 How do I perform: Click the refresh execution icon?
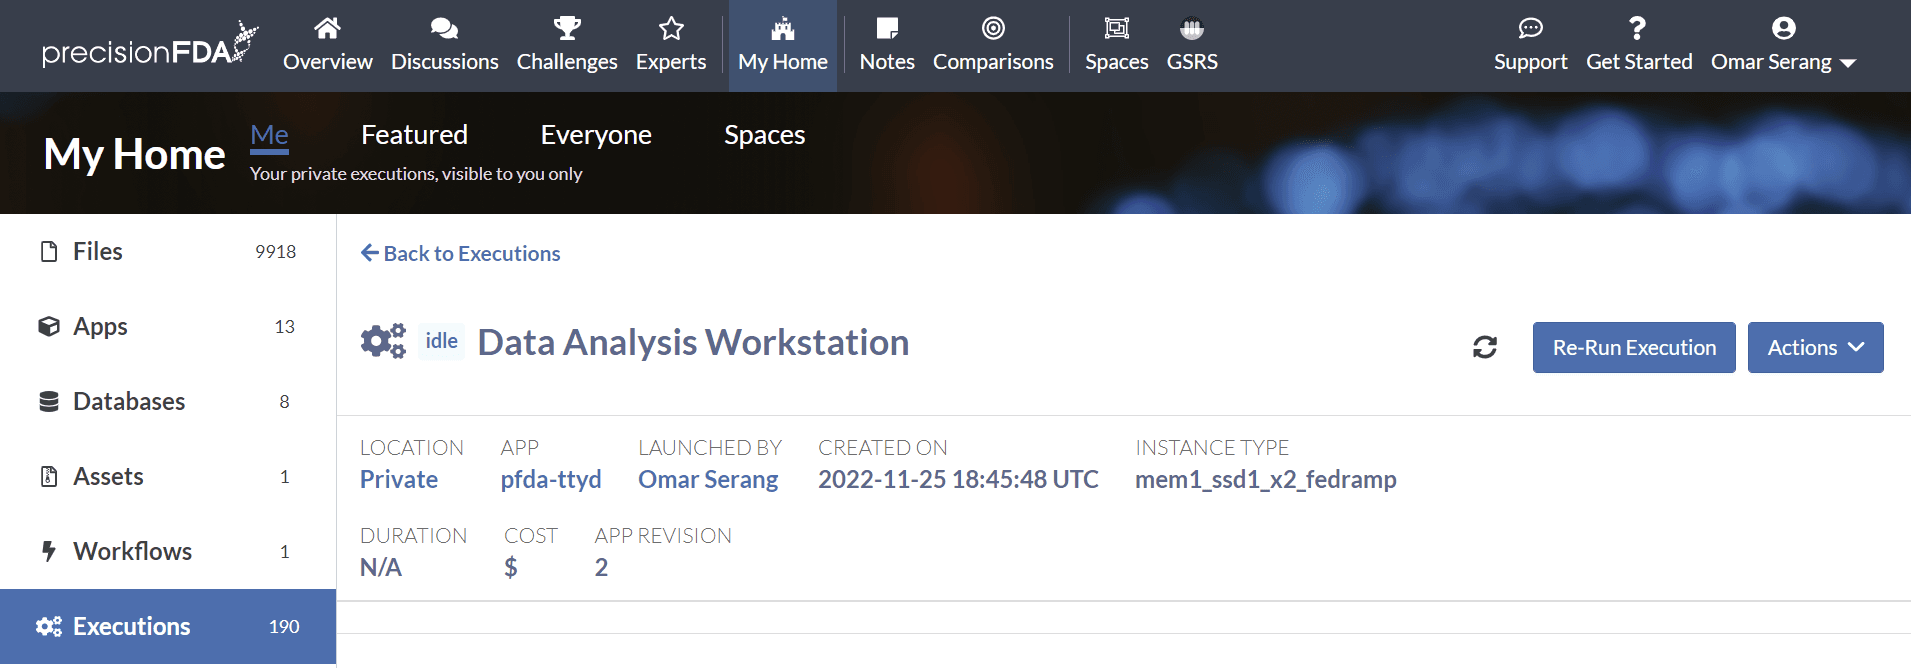(1485, 347)
